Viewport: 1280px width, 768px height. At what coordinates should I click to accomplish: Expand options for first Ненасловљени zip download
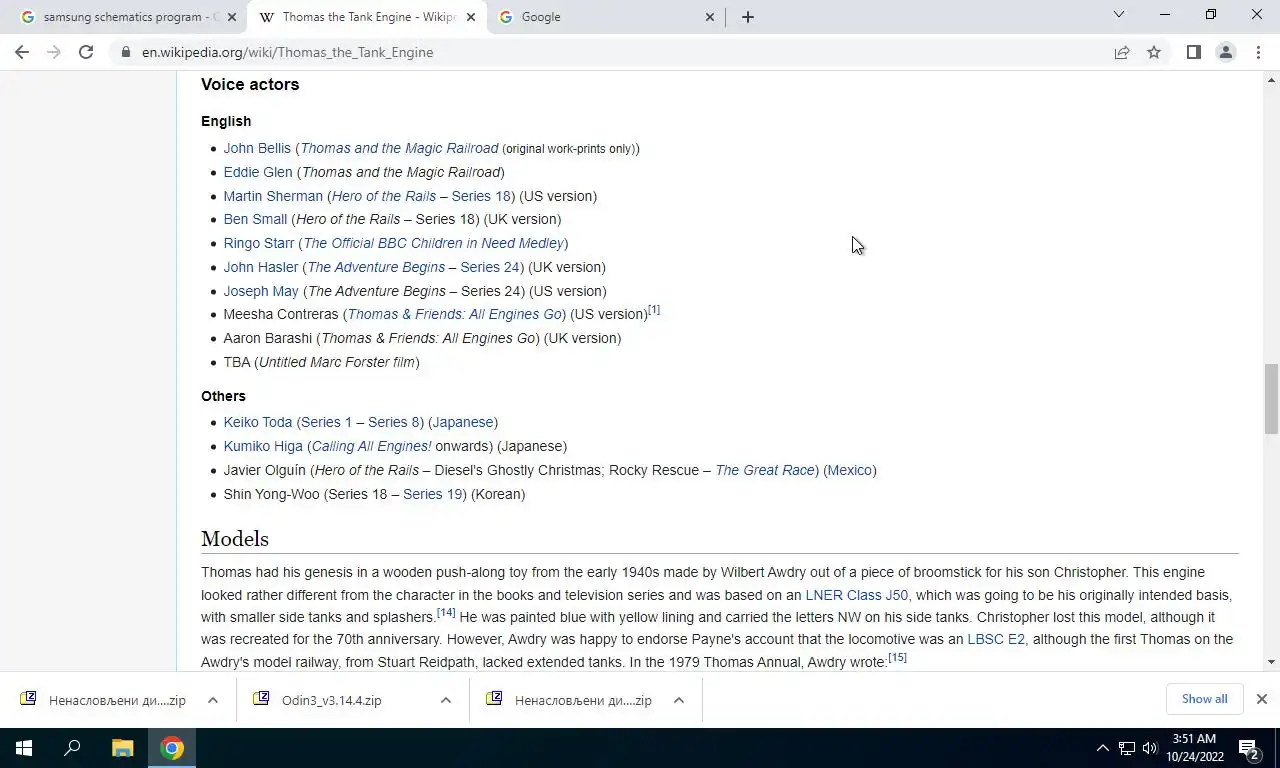click(213, 700)
